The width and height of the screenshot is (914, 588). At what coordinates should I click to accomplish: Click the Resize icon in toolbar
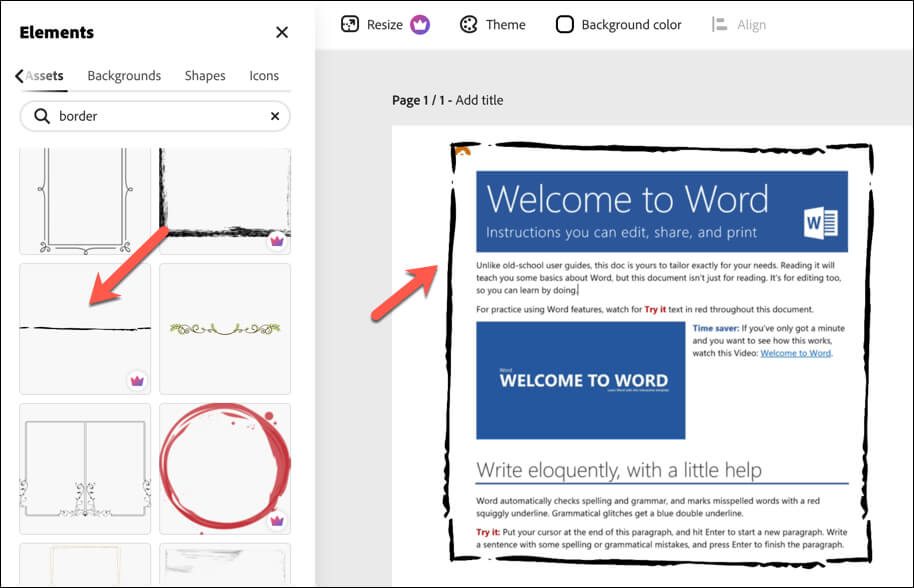pyautogui.click(x=350, y=24)
